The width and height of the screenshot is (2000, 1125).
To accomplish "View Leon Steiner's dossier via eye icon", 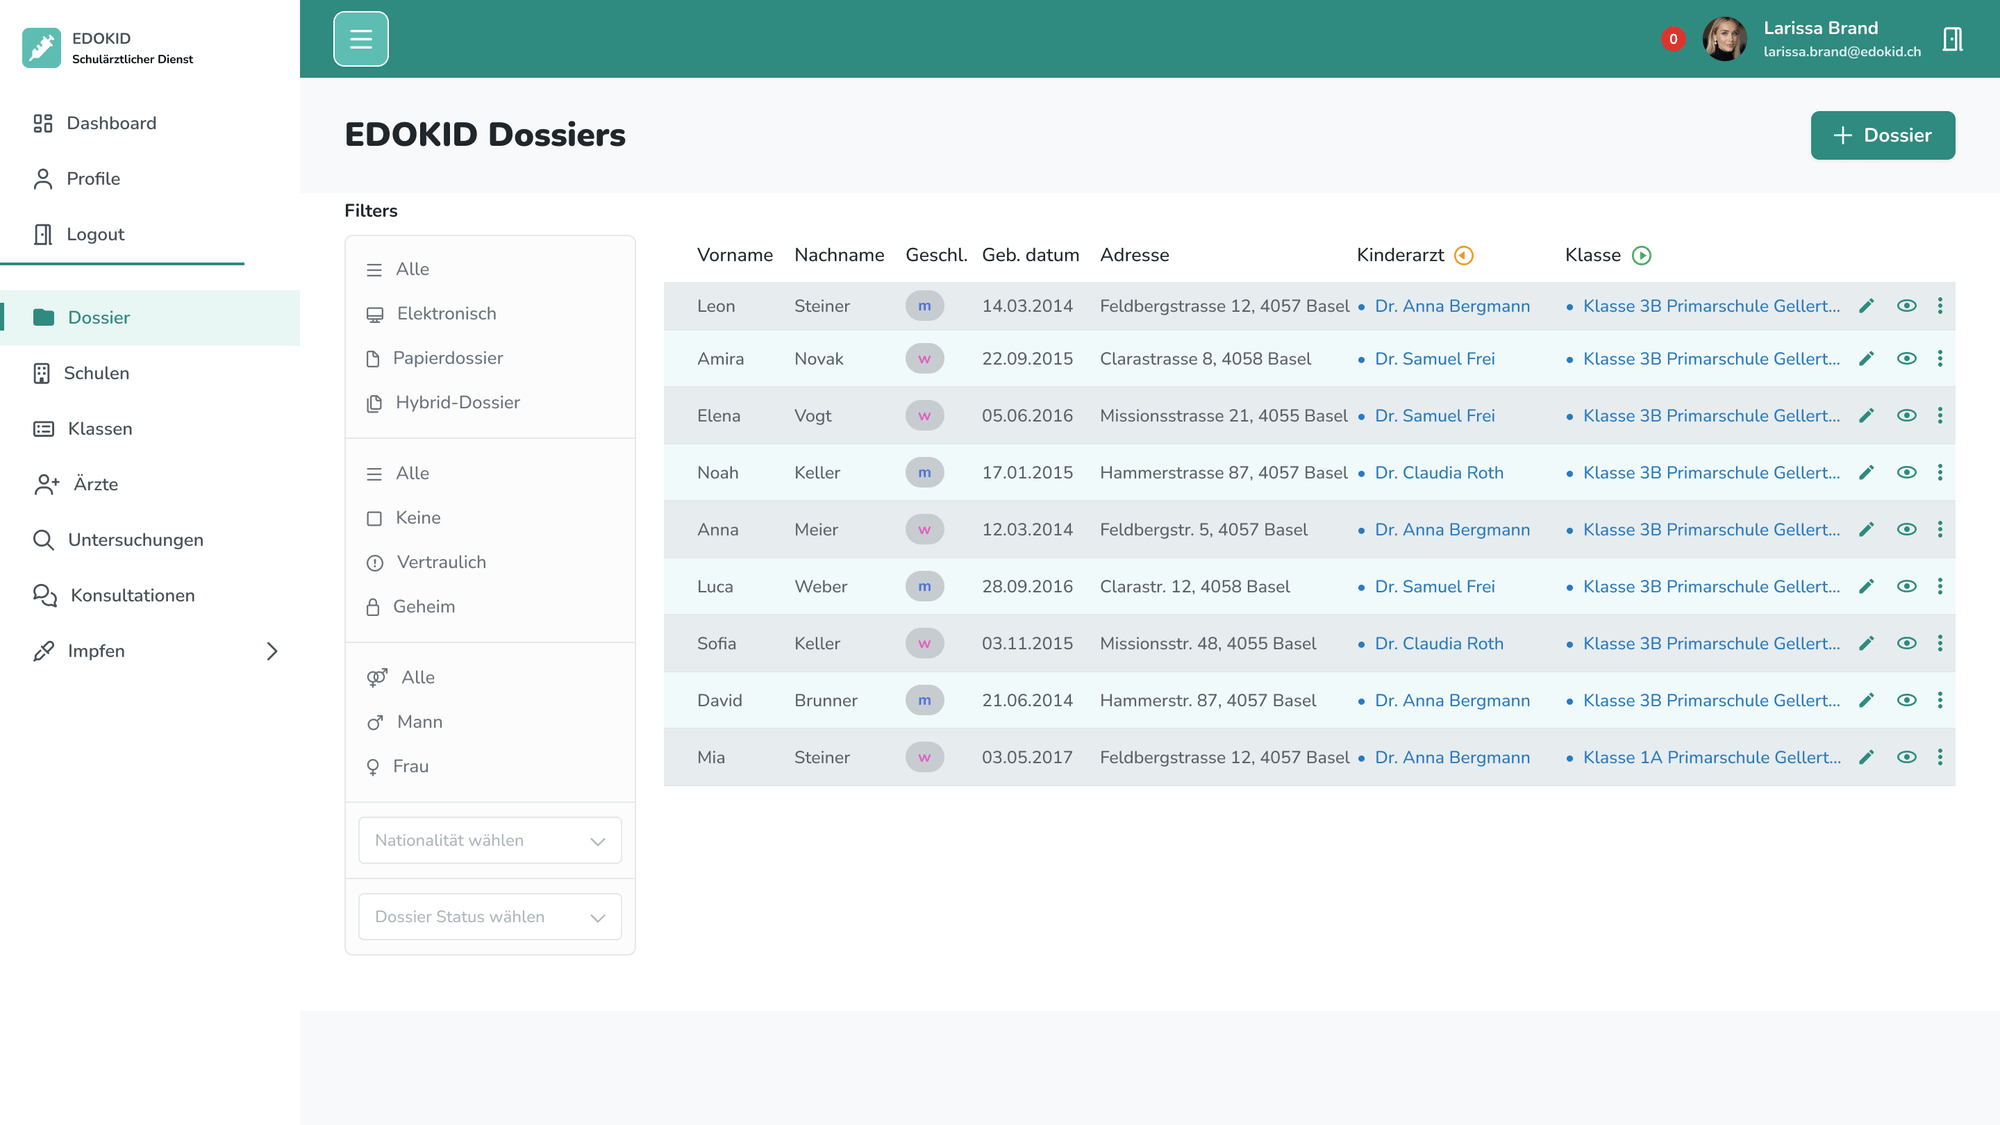I will pyautogui.click(x=1907, y=306).
